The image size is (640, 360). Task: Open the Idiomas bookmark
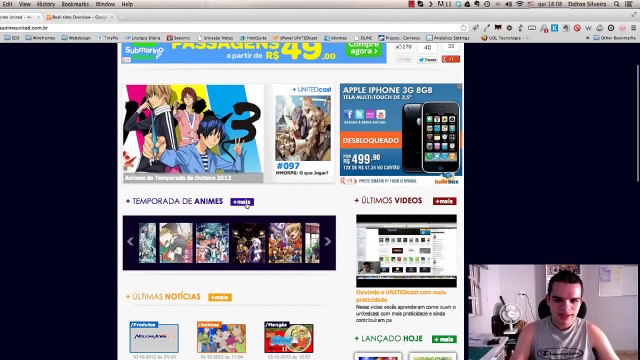[x=335, y=38]
